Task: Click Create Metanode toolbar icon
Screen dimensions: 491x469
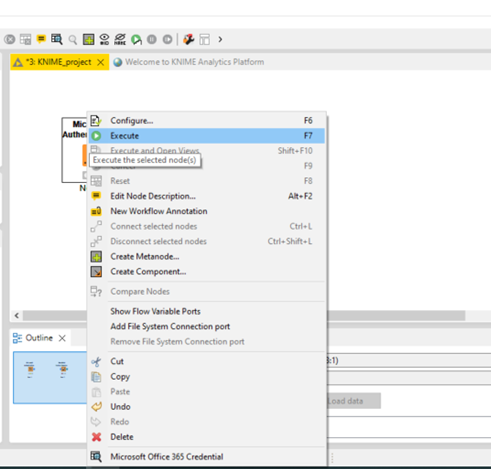Action: 88,40
